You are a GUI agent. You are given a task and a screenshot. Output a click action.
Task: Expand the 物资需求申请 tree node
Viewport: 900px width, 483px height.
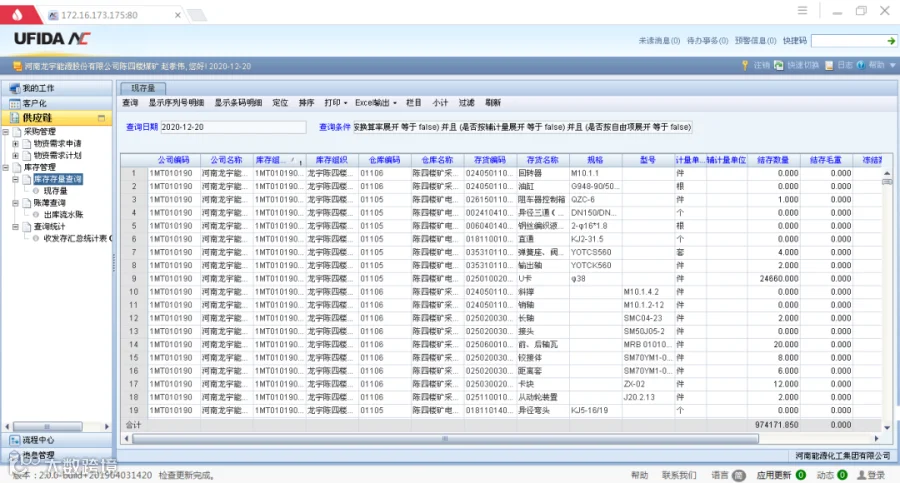pos(15,144)
